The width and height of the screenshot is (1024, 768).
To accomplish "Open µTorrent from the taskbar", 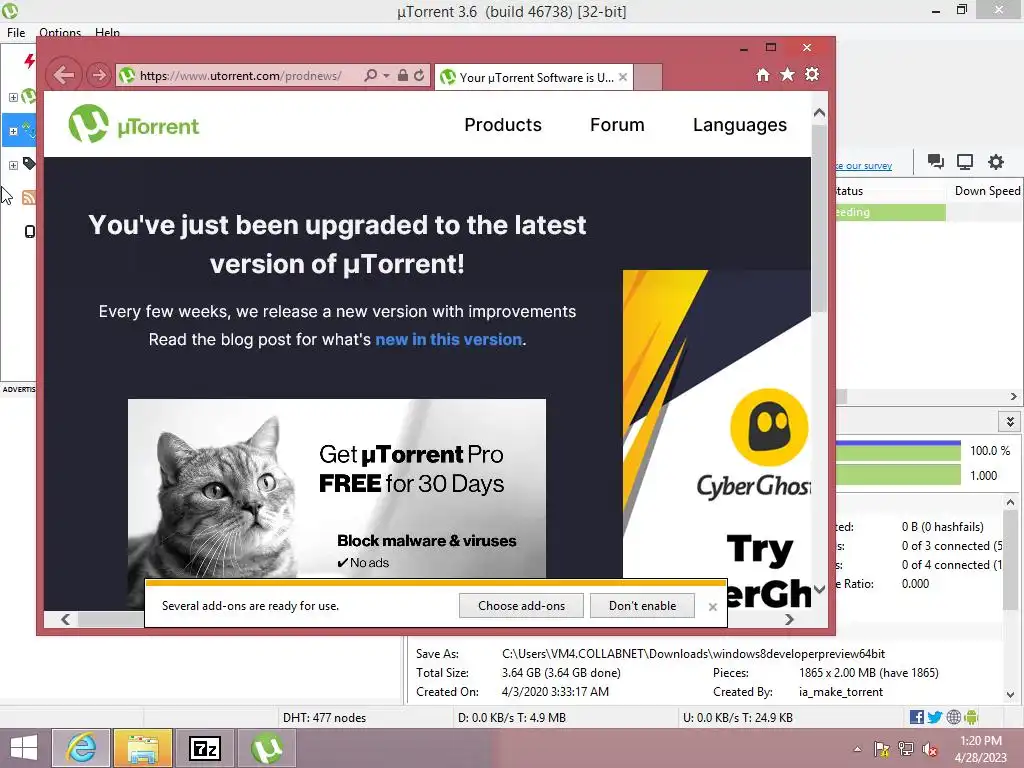I will click(x=266, y=748).
